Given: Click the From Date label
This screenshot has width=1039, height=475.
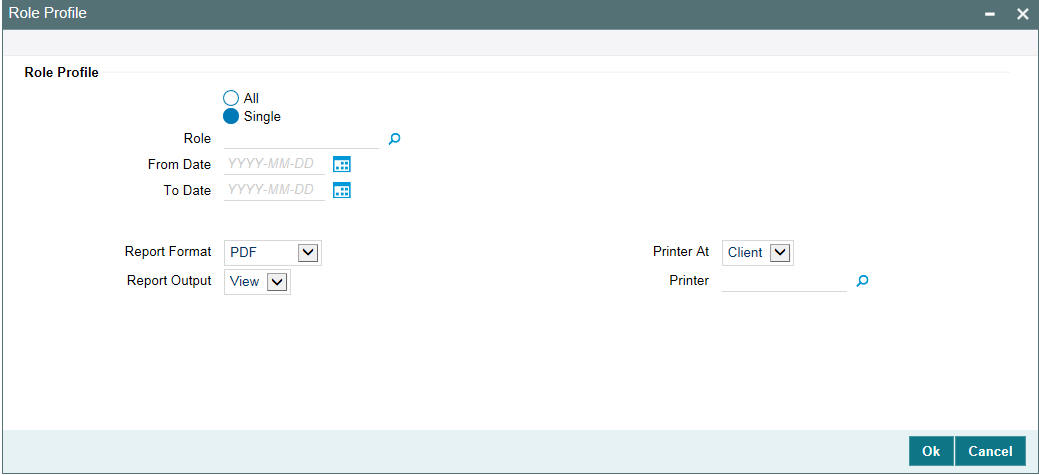Looking at the screenshot, I should click(180, 164).
